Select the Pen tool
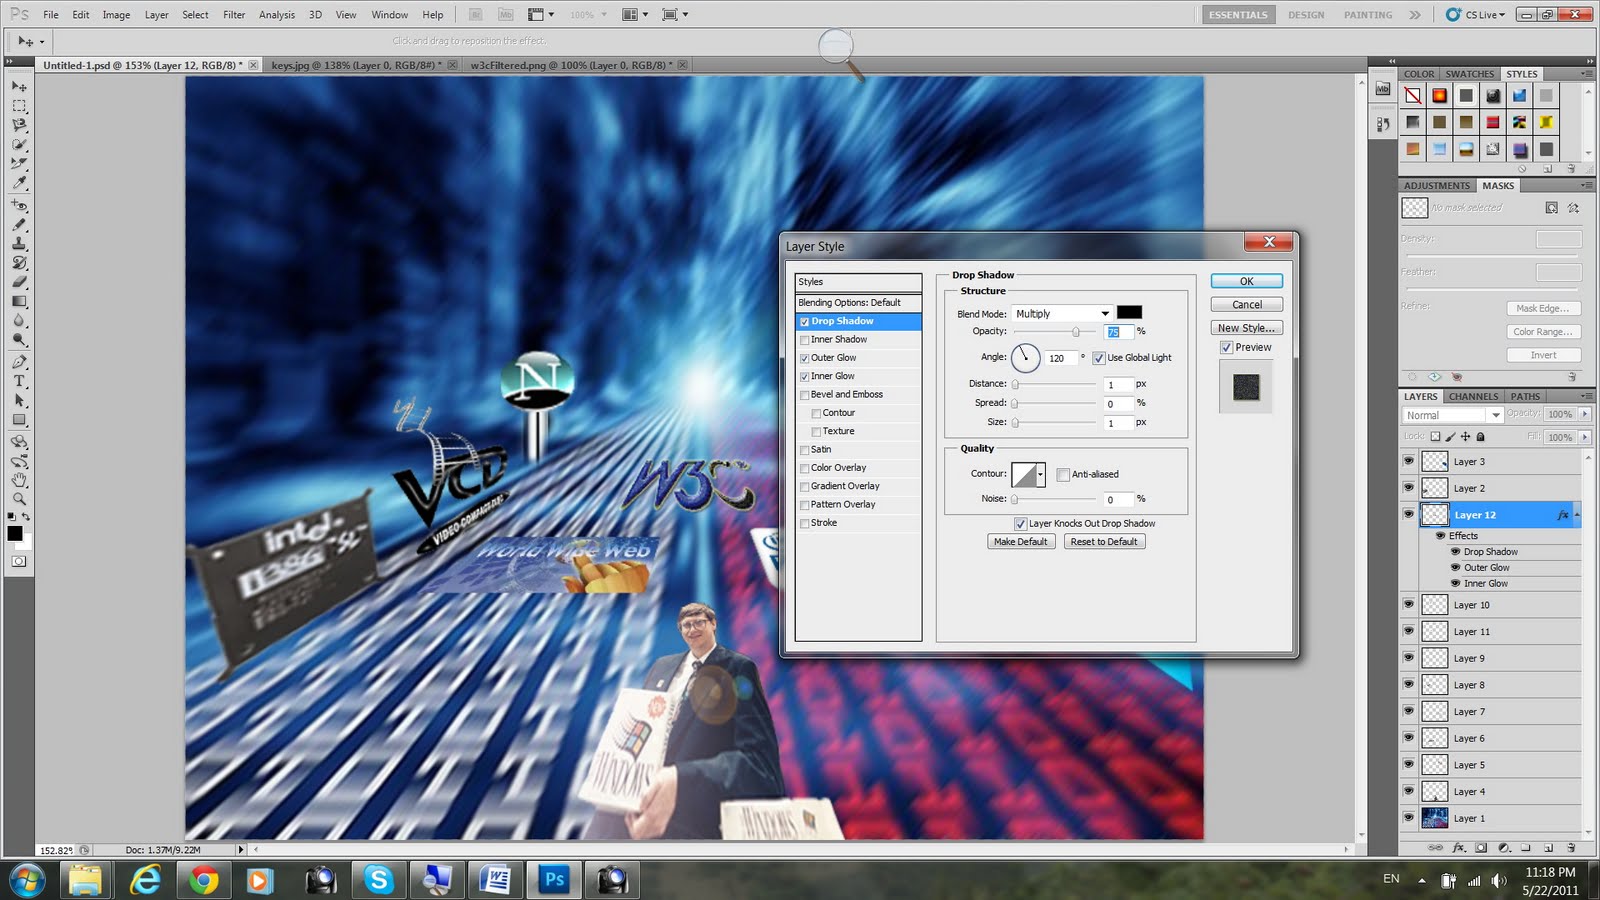1600x900 pixels. click(19, 362)
